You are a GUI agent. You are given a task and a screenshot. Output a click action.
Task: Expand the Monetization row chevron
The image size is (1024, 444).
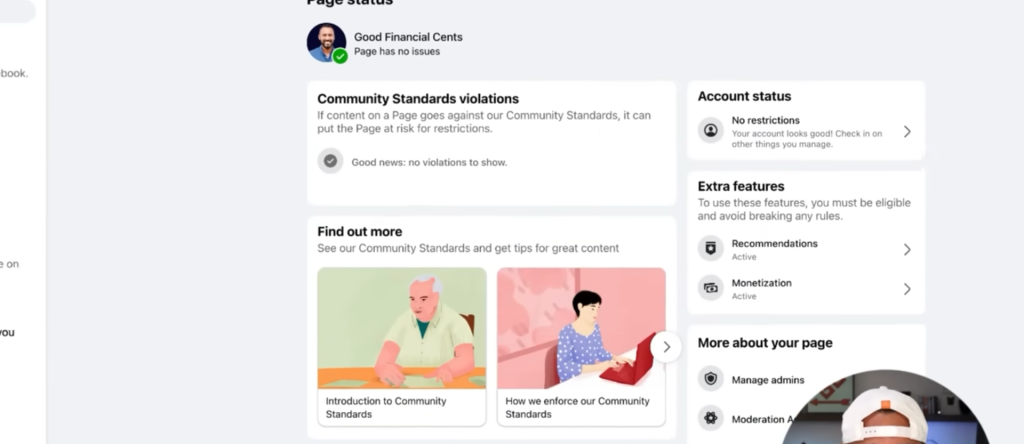coord(907,289)
